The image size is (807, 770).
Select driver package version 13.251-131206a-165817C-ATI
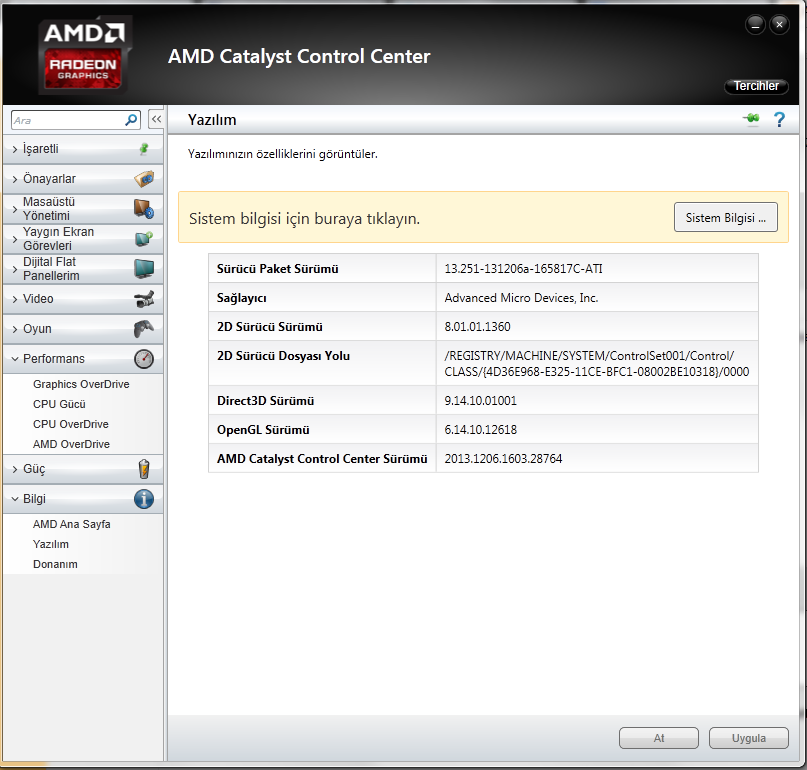coord(523,269)
